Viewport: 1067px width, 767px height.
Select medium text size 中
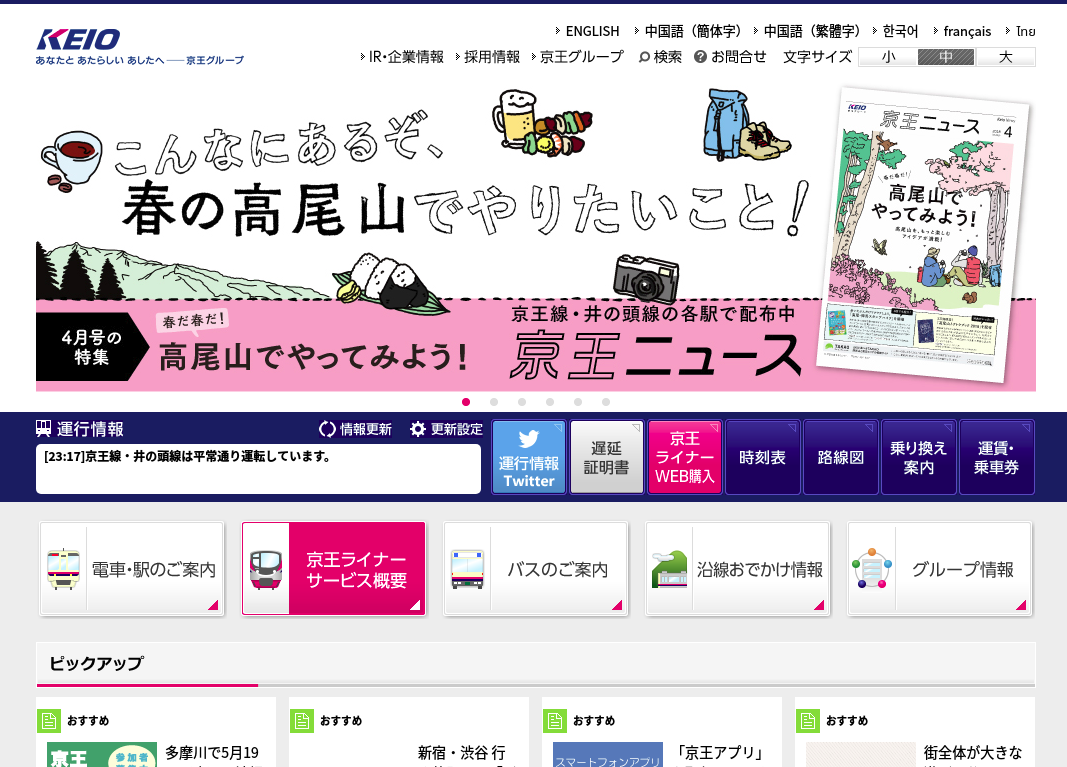pyautogui.click(x=947, y=57)
